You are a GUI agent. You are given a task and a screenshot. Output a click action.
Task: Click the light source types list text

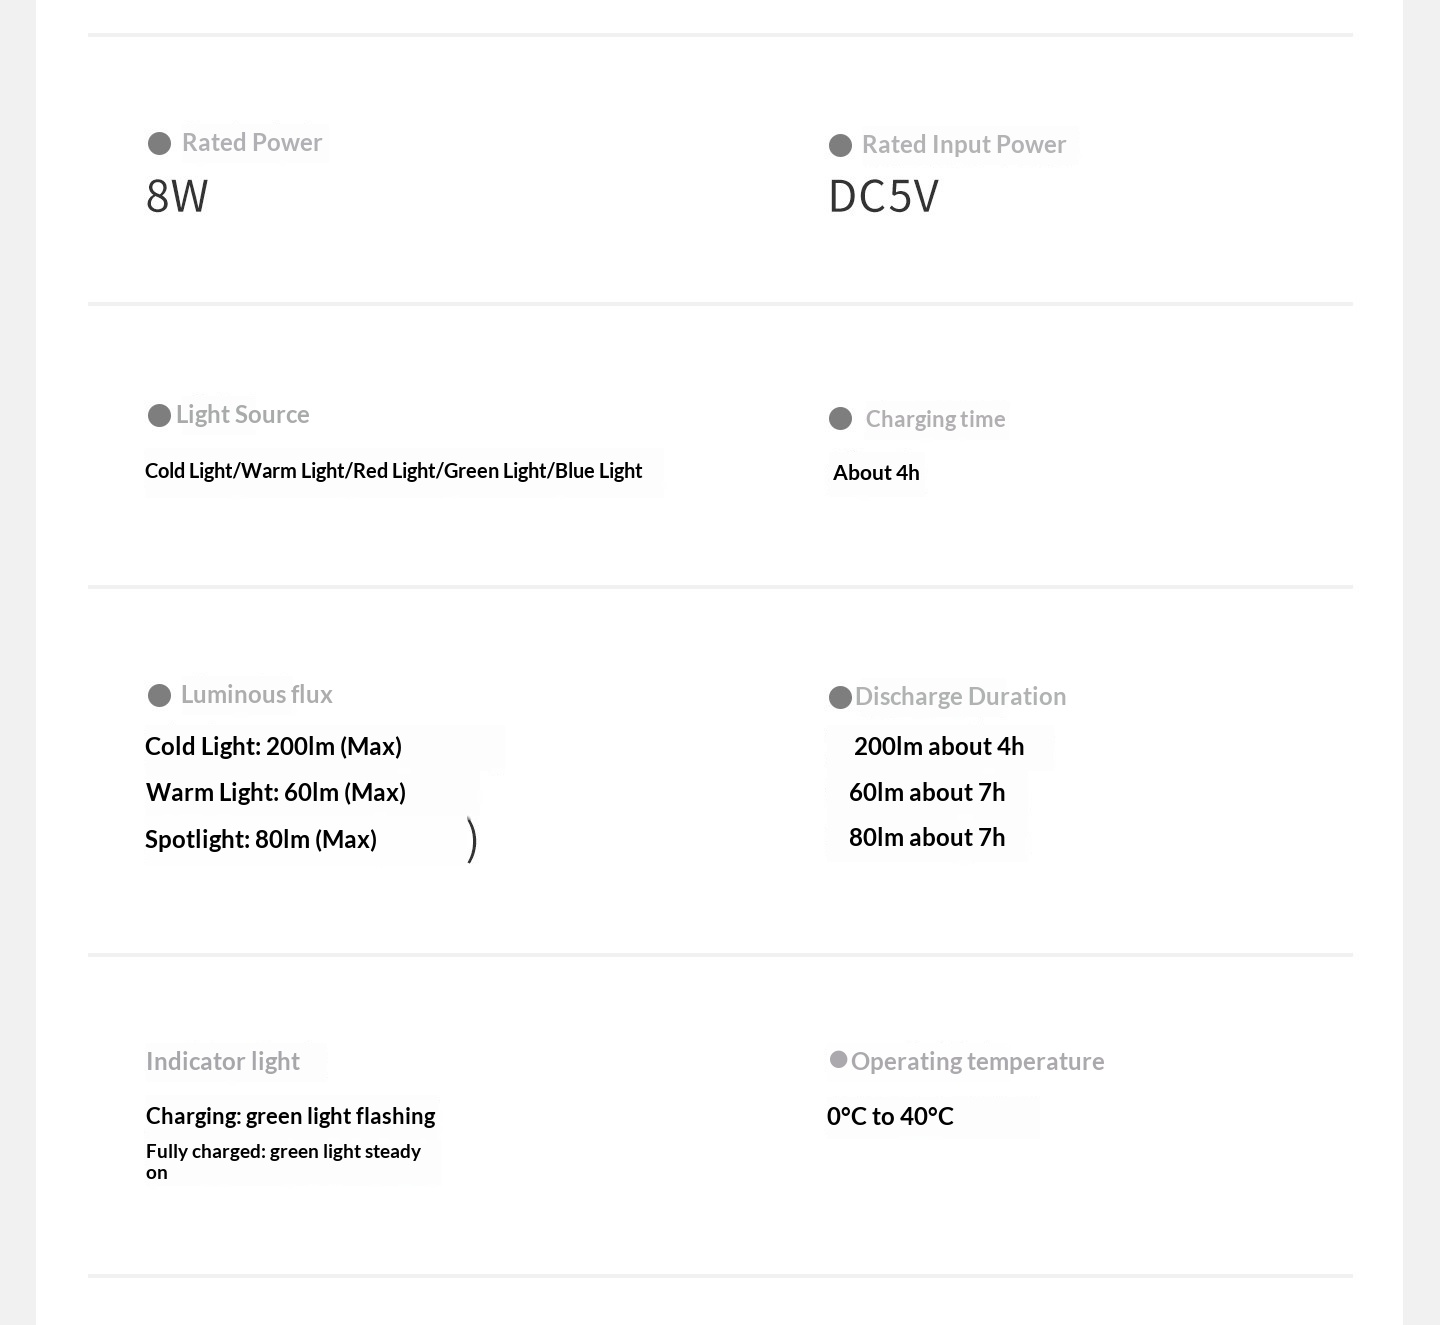(x=393, y=471)
